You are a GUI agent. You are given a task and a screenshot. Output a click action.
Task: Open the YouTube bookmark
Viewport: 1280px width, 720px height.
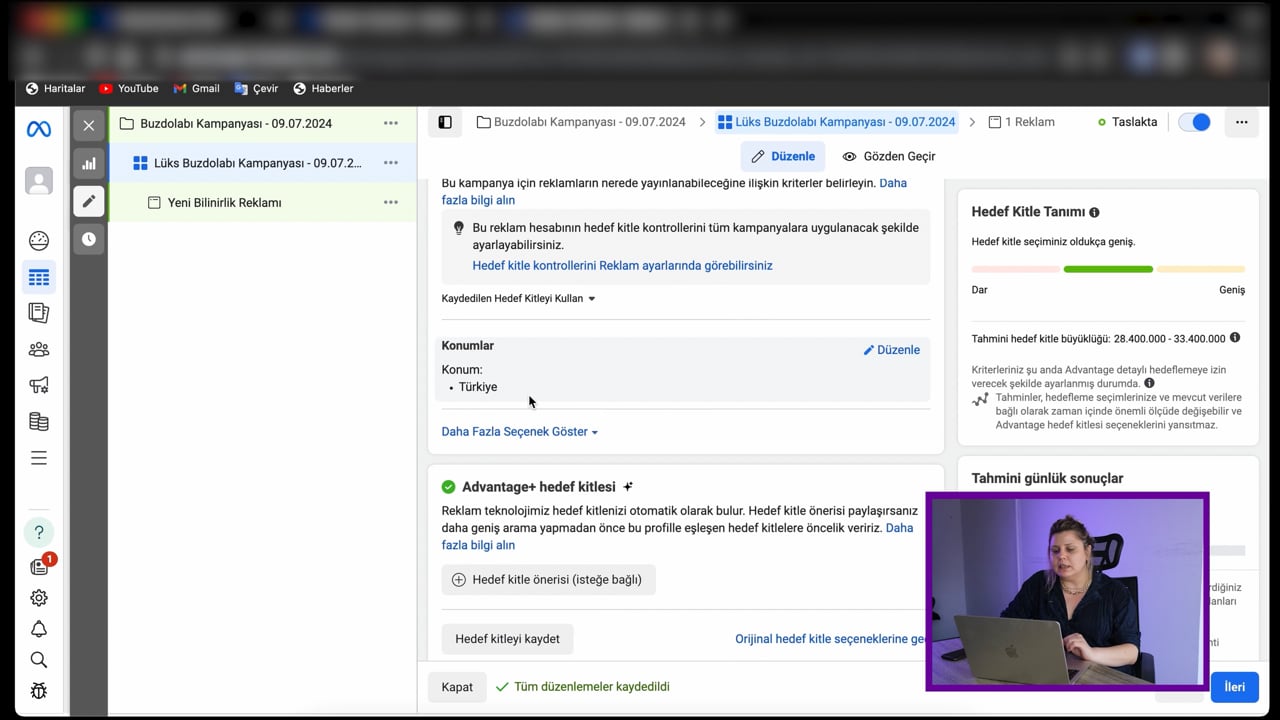tap(129, 88)
